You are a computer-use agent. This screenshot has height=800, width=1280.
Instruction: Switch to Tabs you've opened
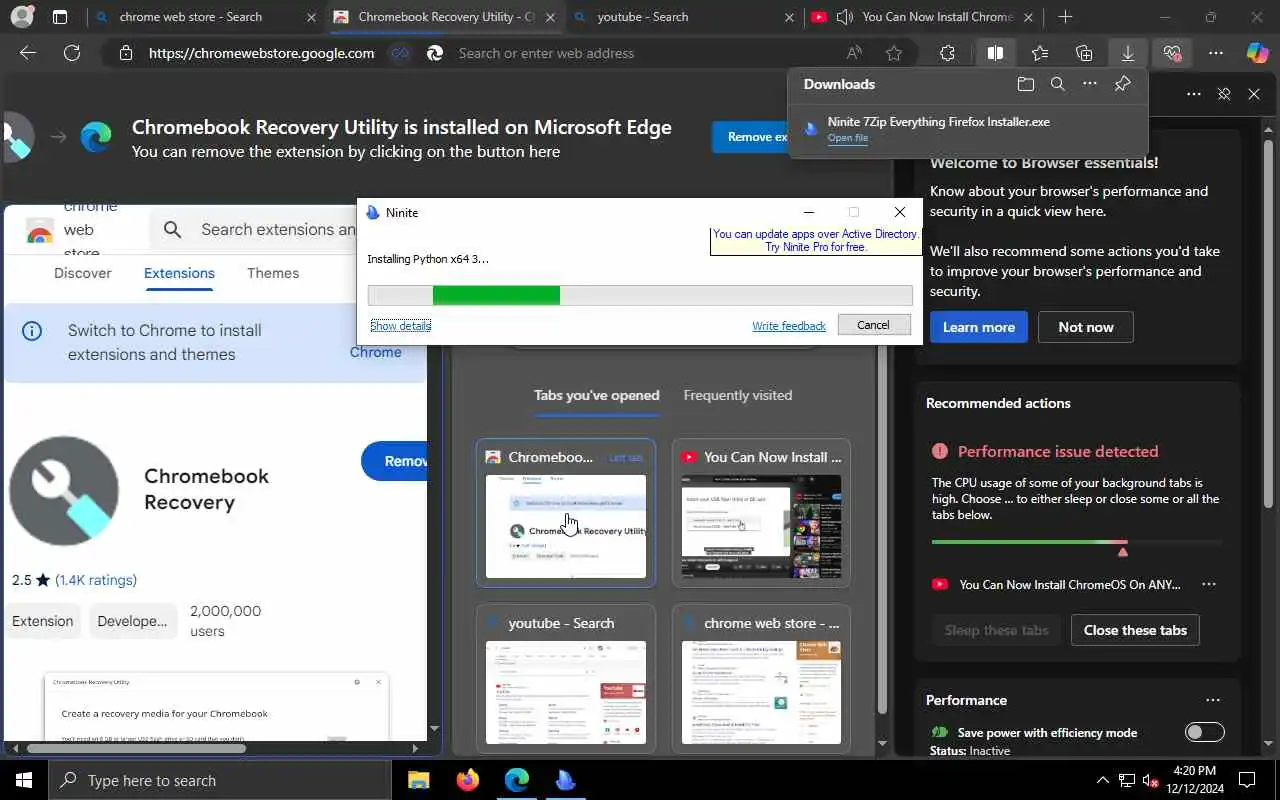coord(597,395)
